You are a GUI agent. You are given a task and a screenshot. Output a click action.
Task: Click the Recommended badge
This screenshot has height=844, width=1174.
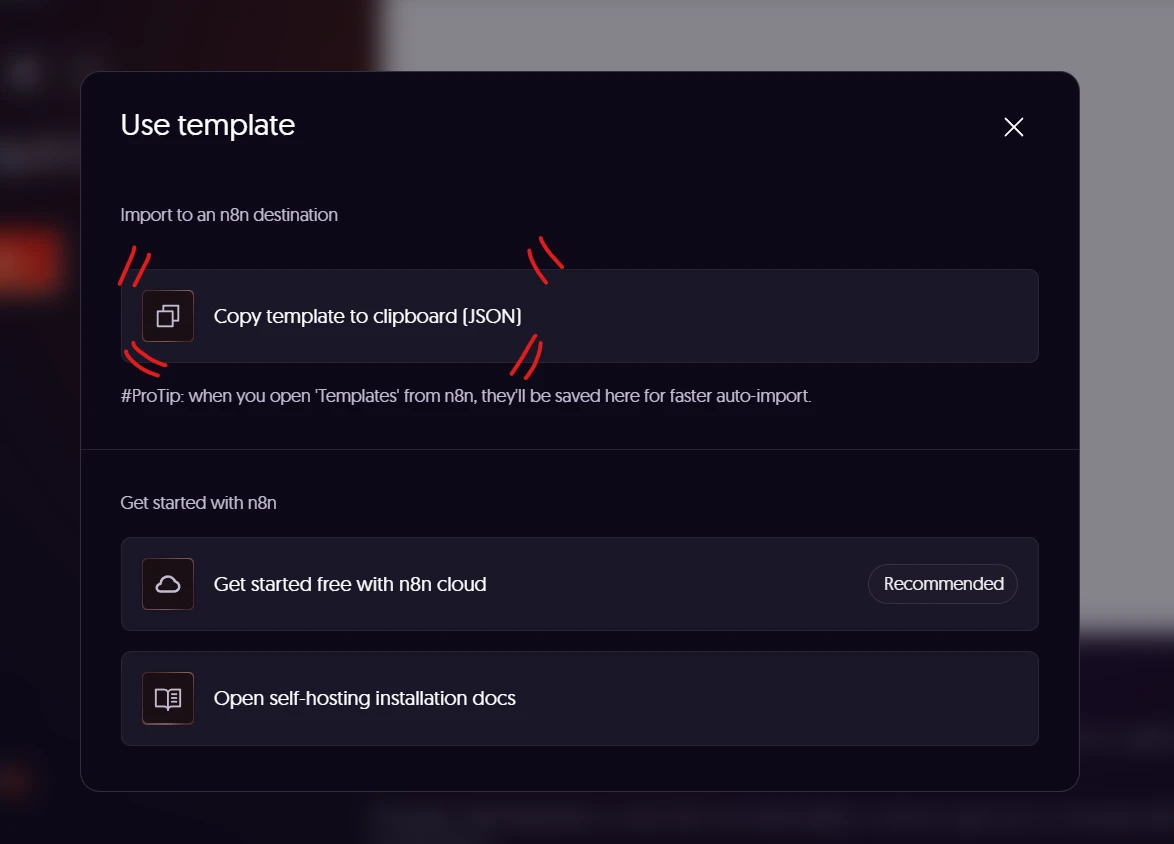tap(943, 584)
